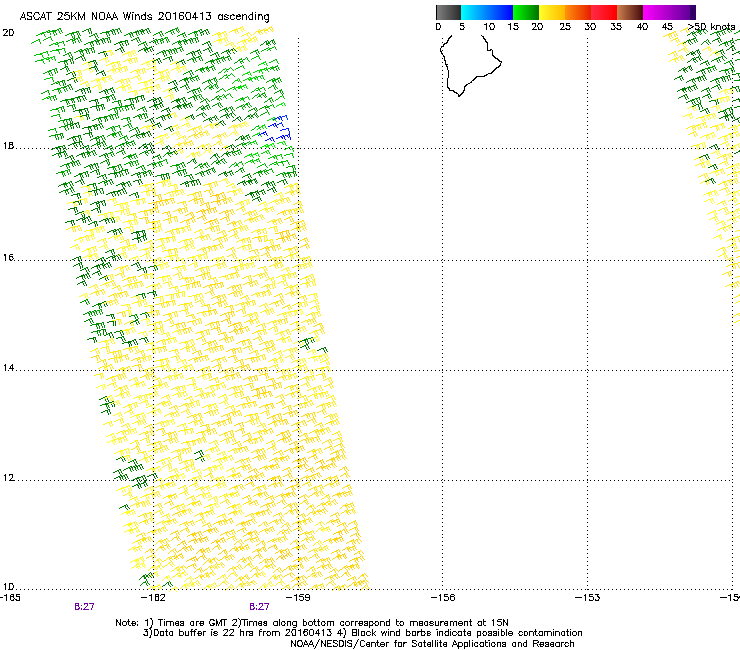This screenshot has height=650, width=740.
Task: Select the orange 25-30 knots legend segment
Action: tap(578, 12)
